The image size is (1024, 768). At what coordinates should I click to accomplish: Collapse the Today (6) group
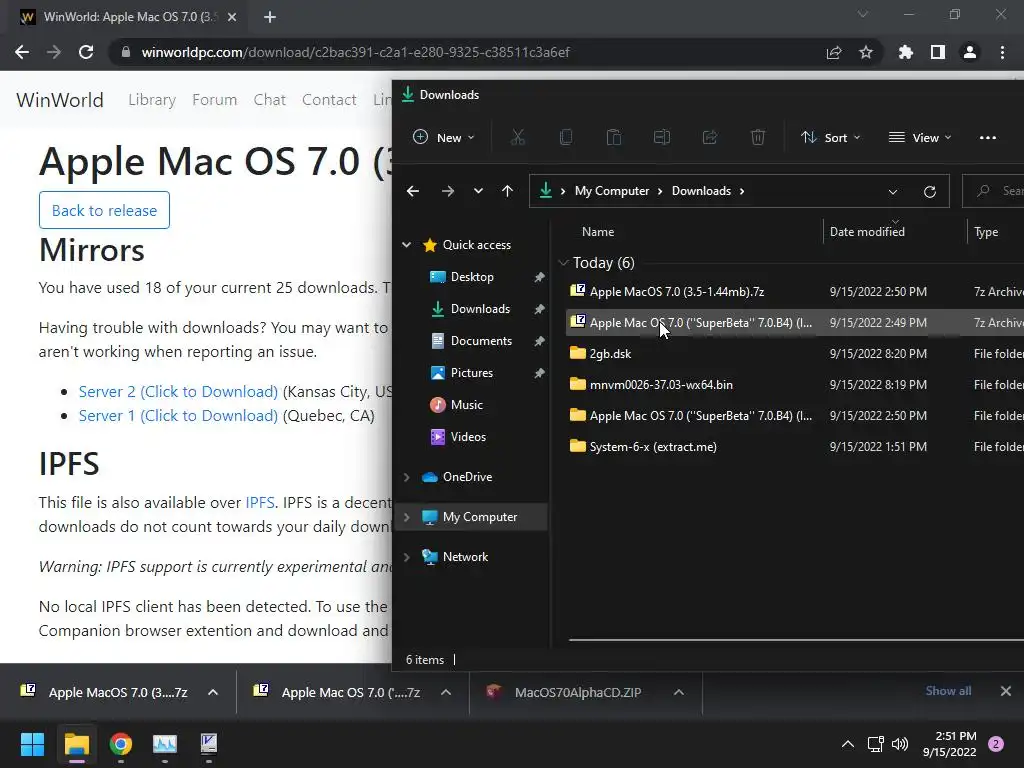pos(563,263)
